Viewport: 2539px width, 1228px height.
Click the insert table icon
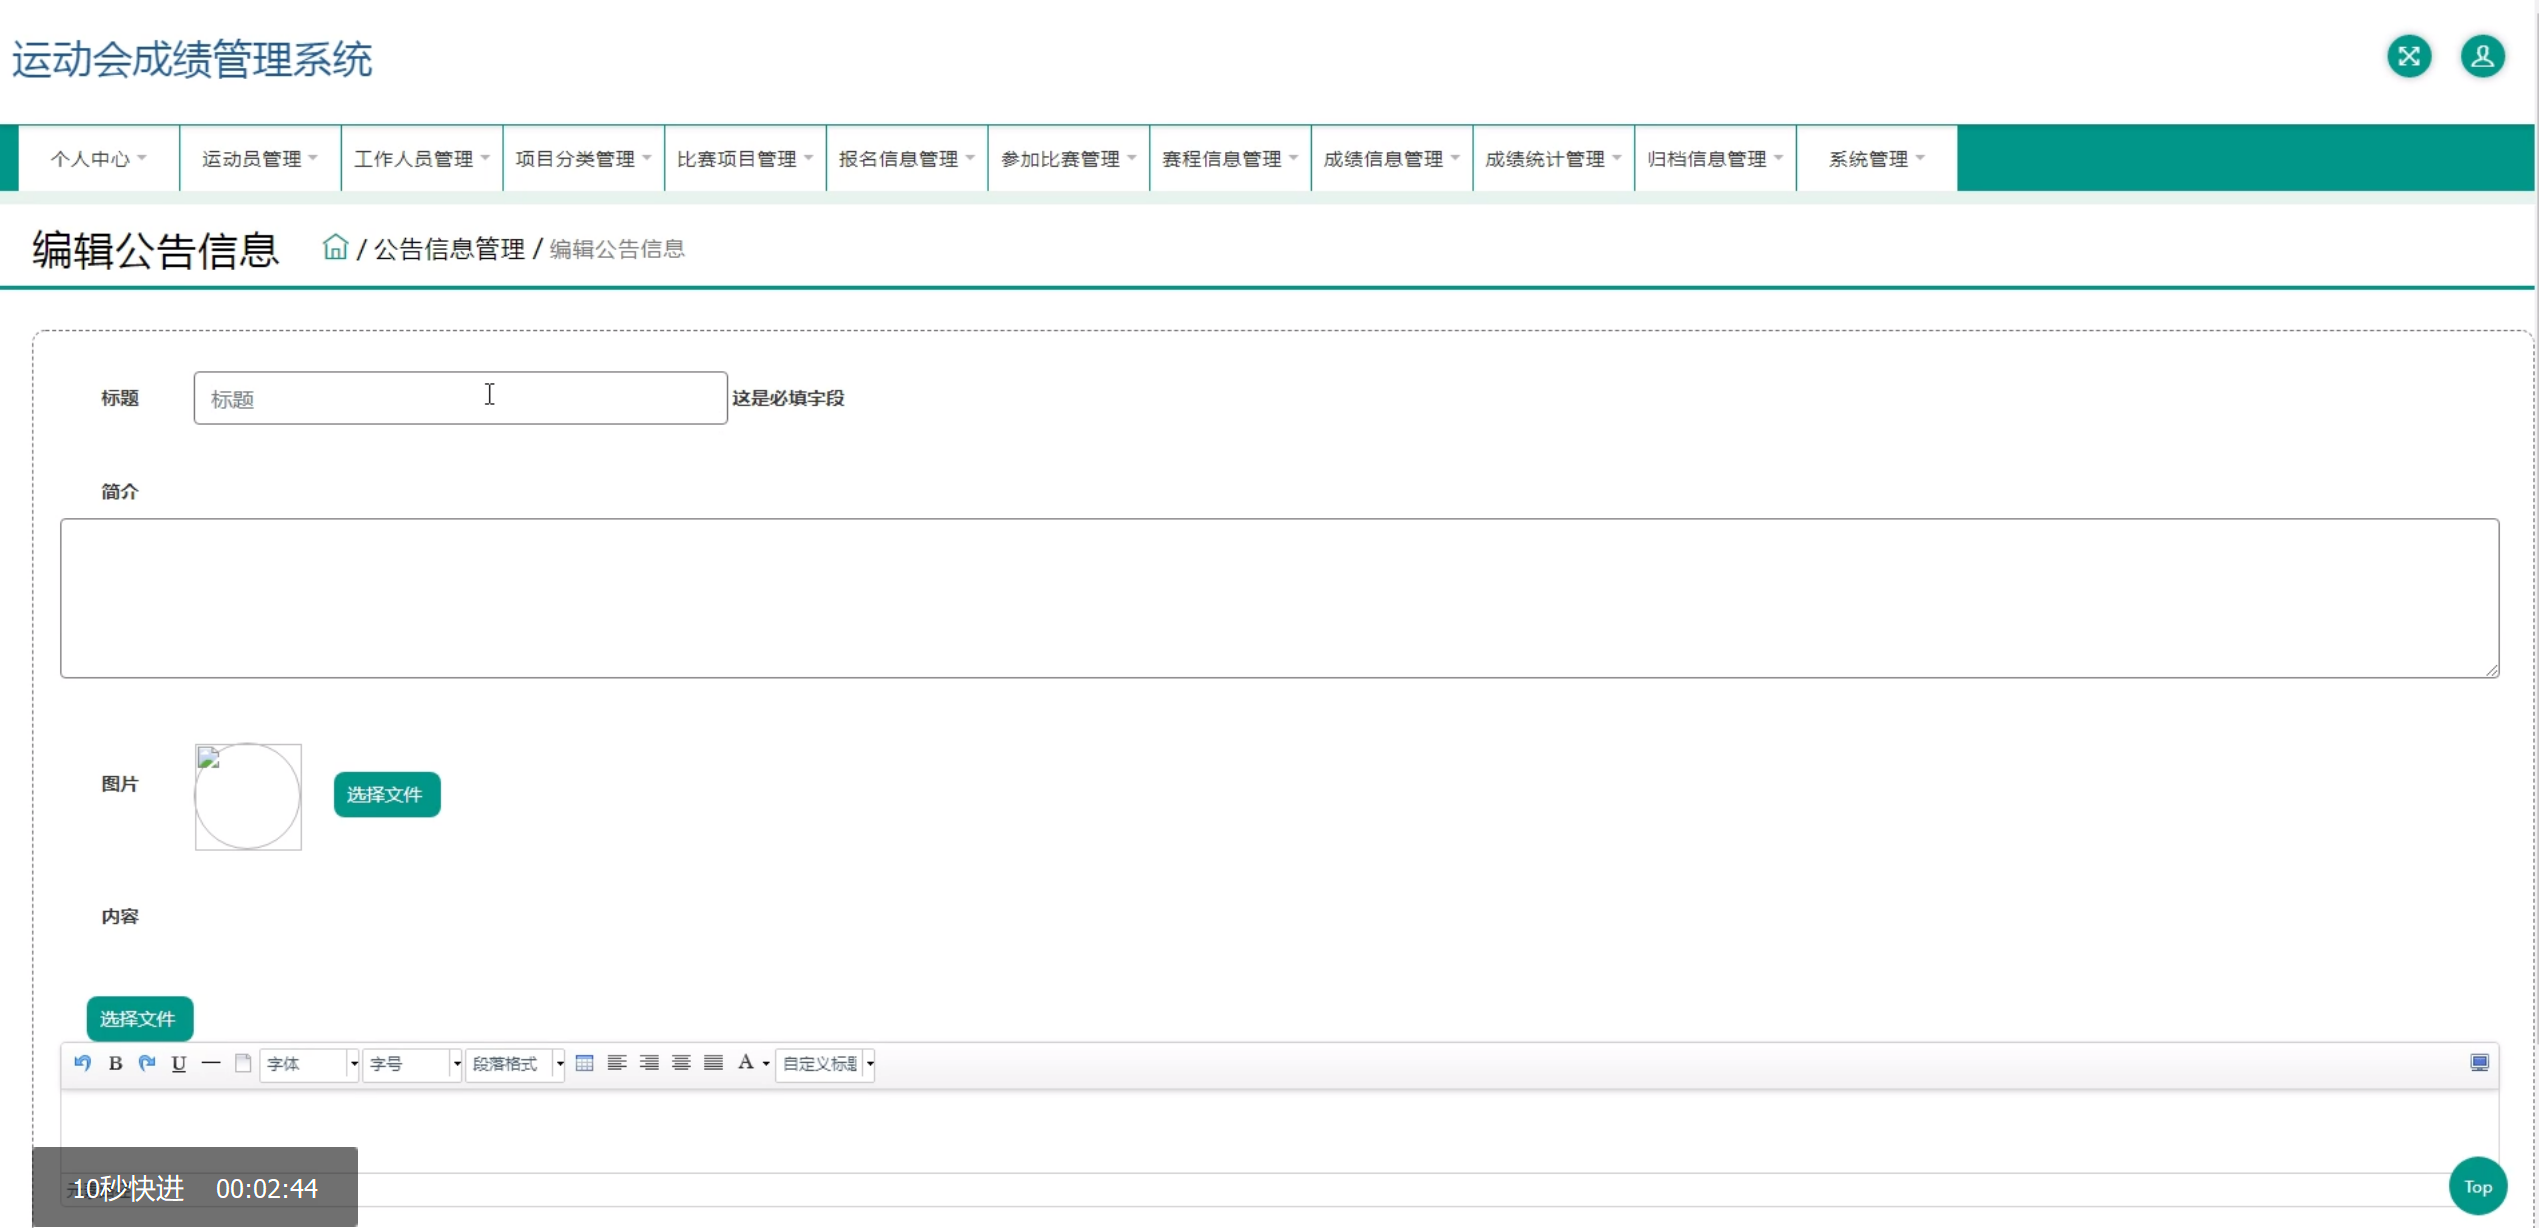click(585, 1063)
